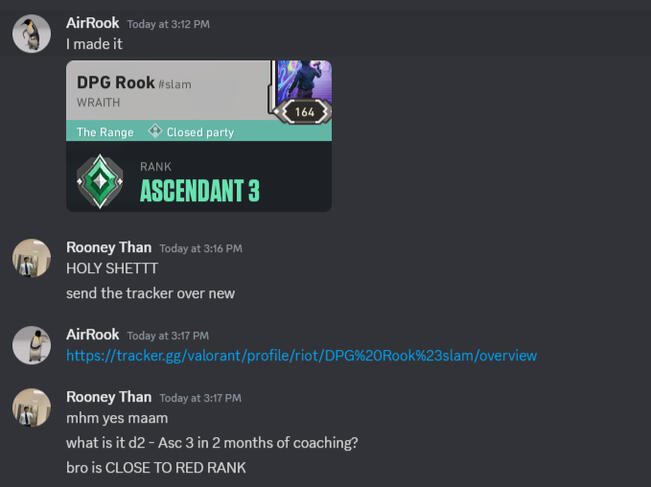The image size is (651, 487).
Task: Click Rooney Than username at 3:16 PM
Action: 109,247
